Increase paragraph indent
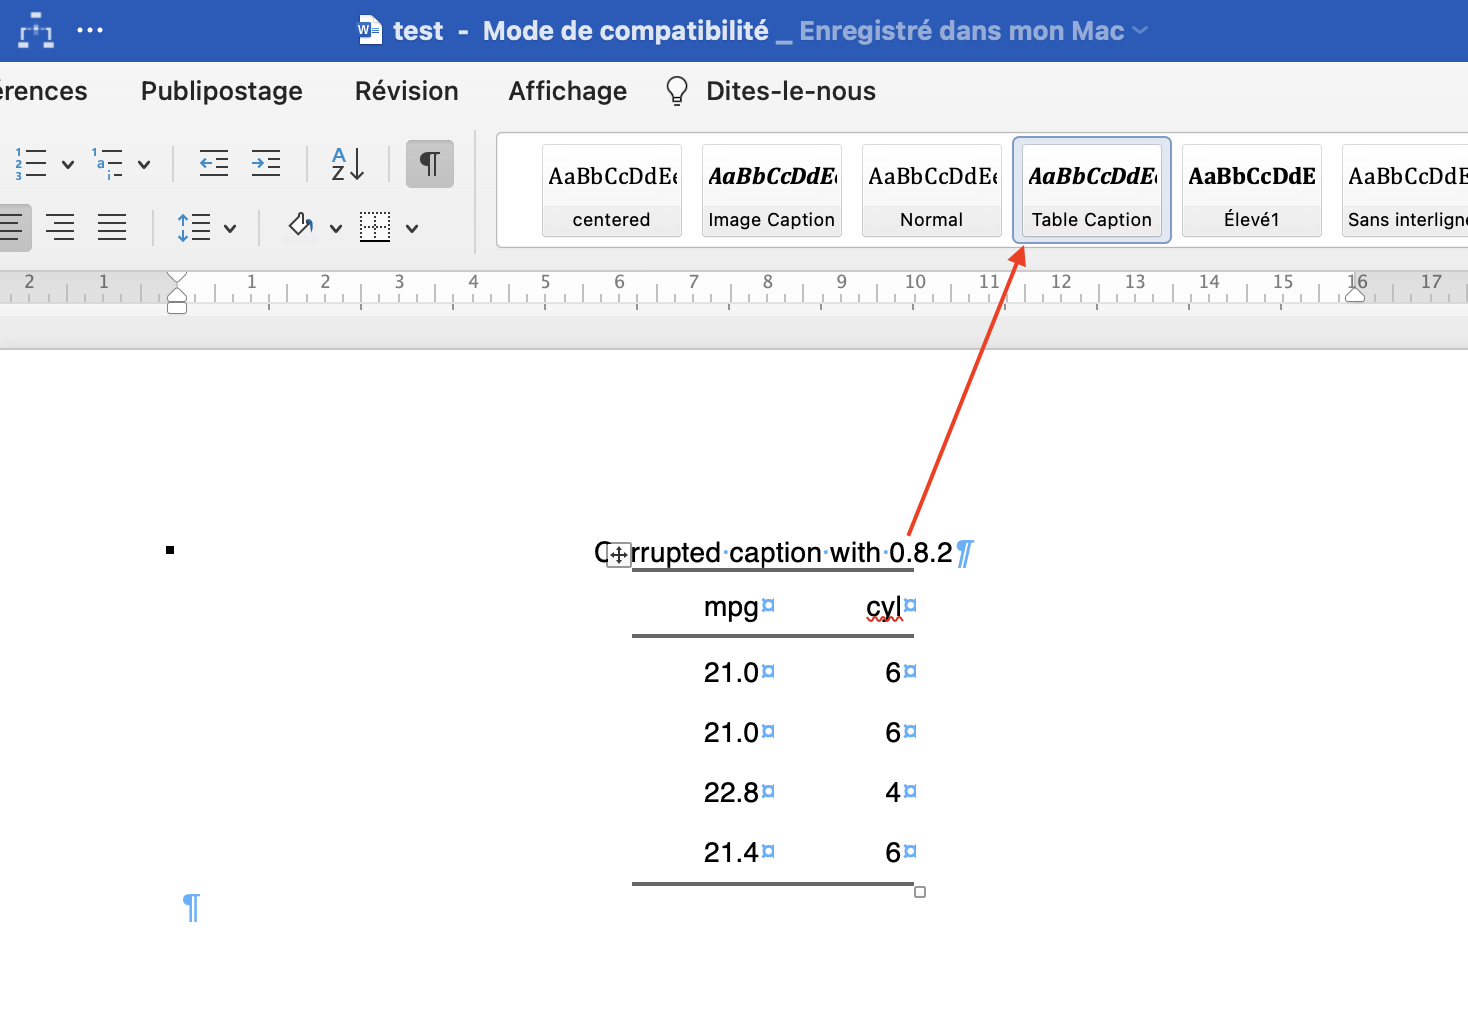 click(x=266, y=163)
